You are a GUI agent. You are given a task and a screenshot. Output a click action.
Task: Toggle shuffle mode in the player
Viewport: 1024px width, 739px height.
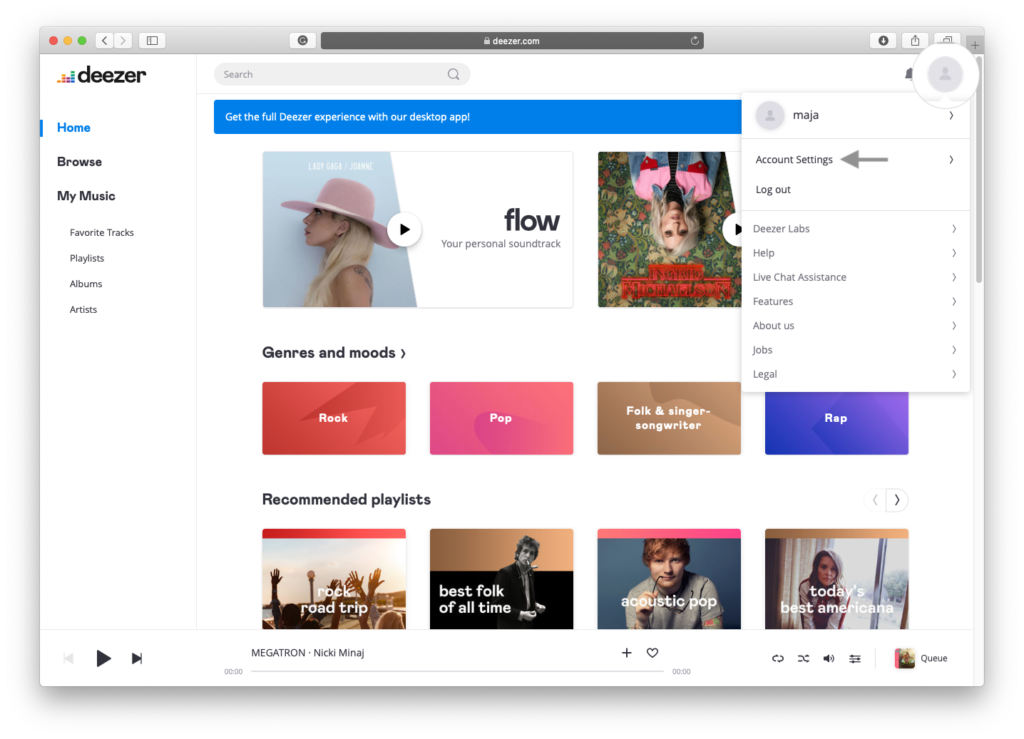tap(803, 658)
